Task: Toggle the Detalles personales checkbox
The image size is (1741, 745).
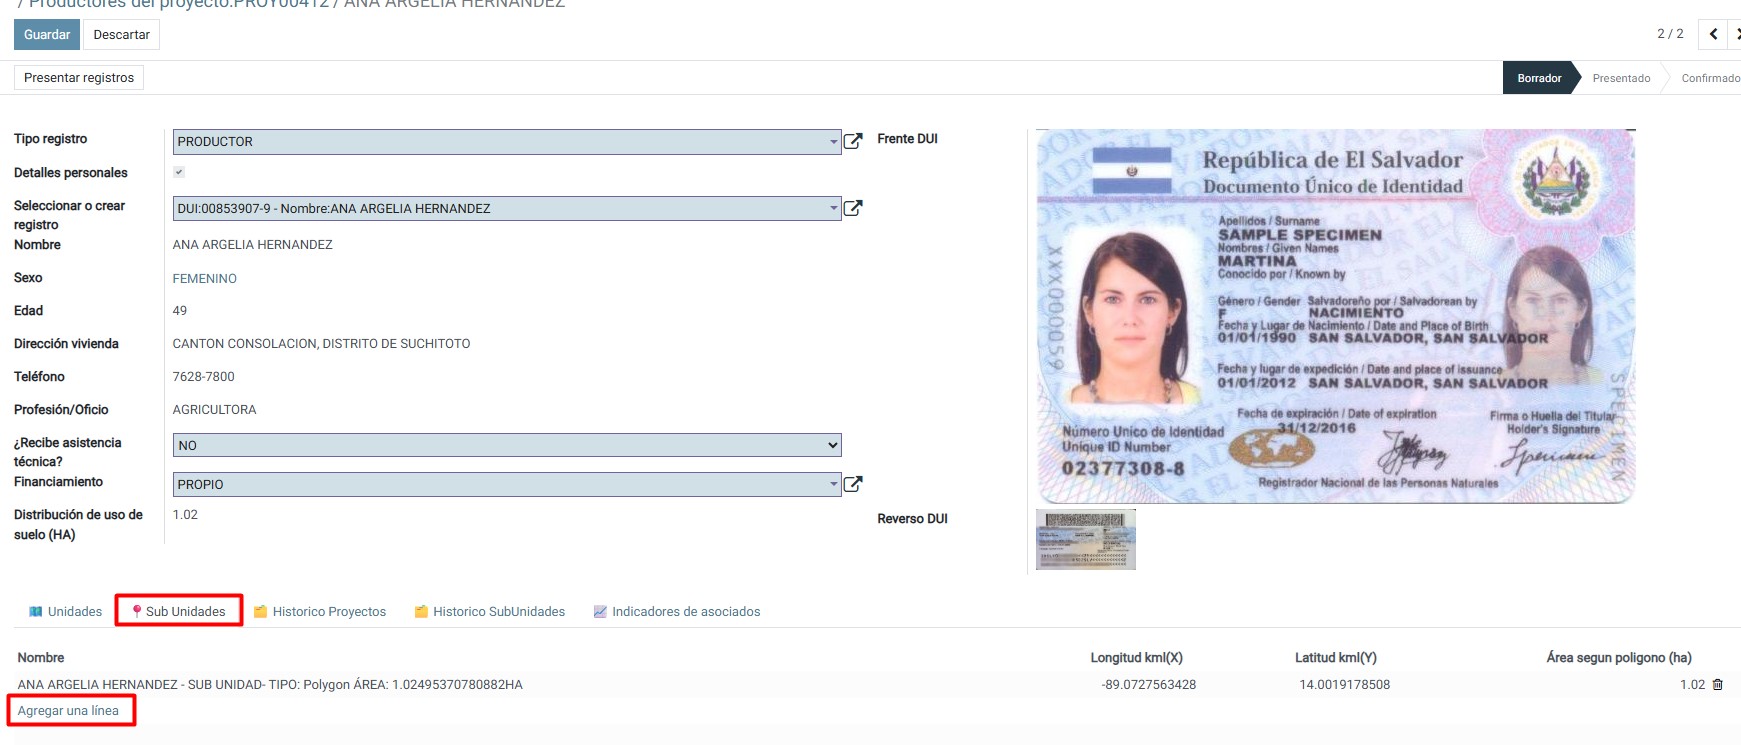Action: 179,172
